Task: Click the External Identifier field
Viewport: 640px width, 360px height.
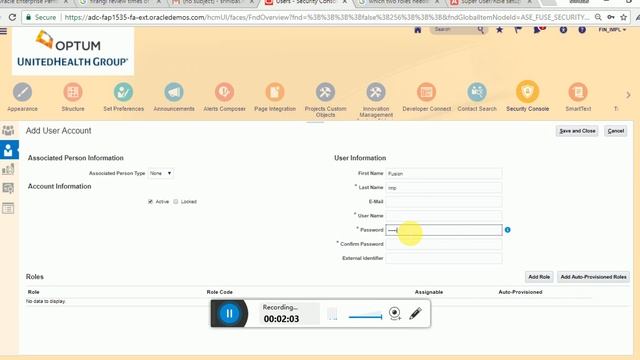Action: tap(444, 258)
